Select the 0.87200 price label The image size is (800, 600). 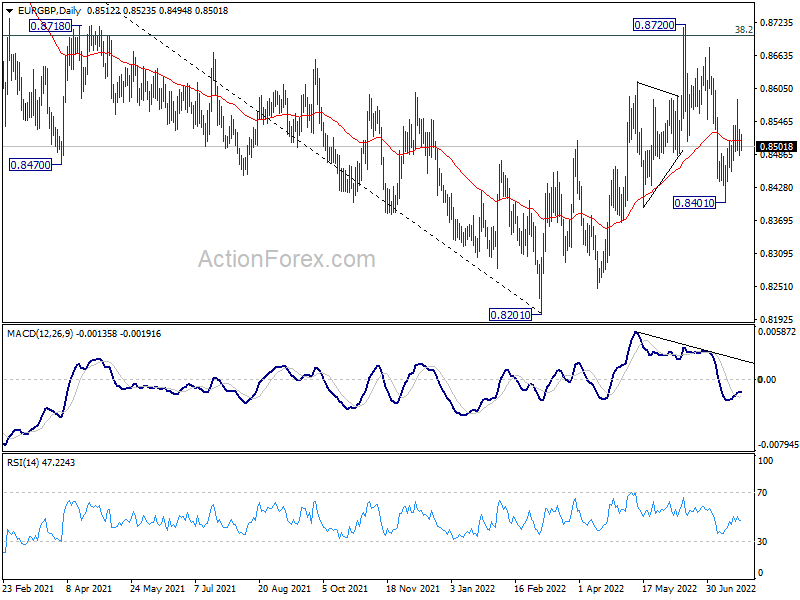tap(654, 24)
